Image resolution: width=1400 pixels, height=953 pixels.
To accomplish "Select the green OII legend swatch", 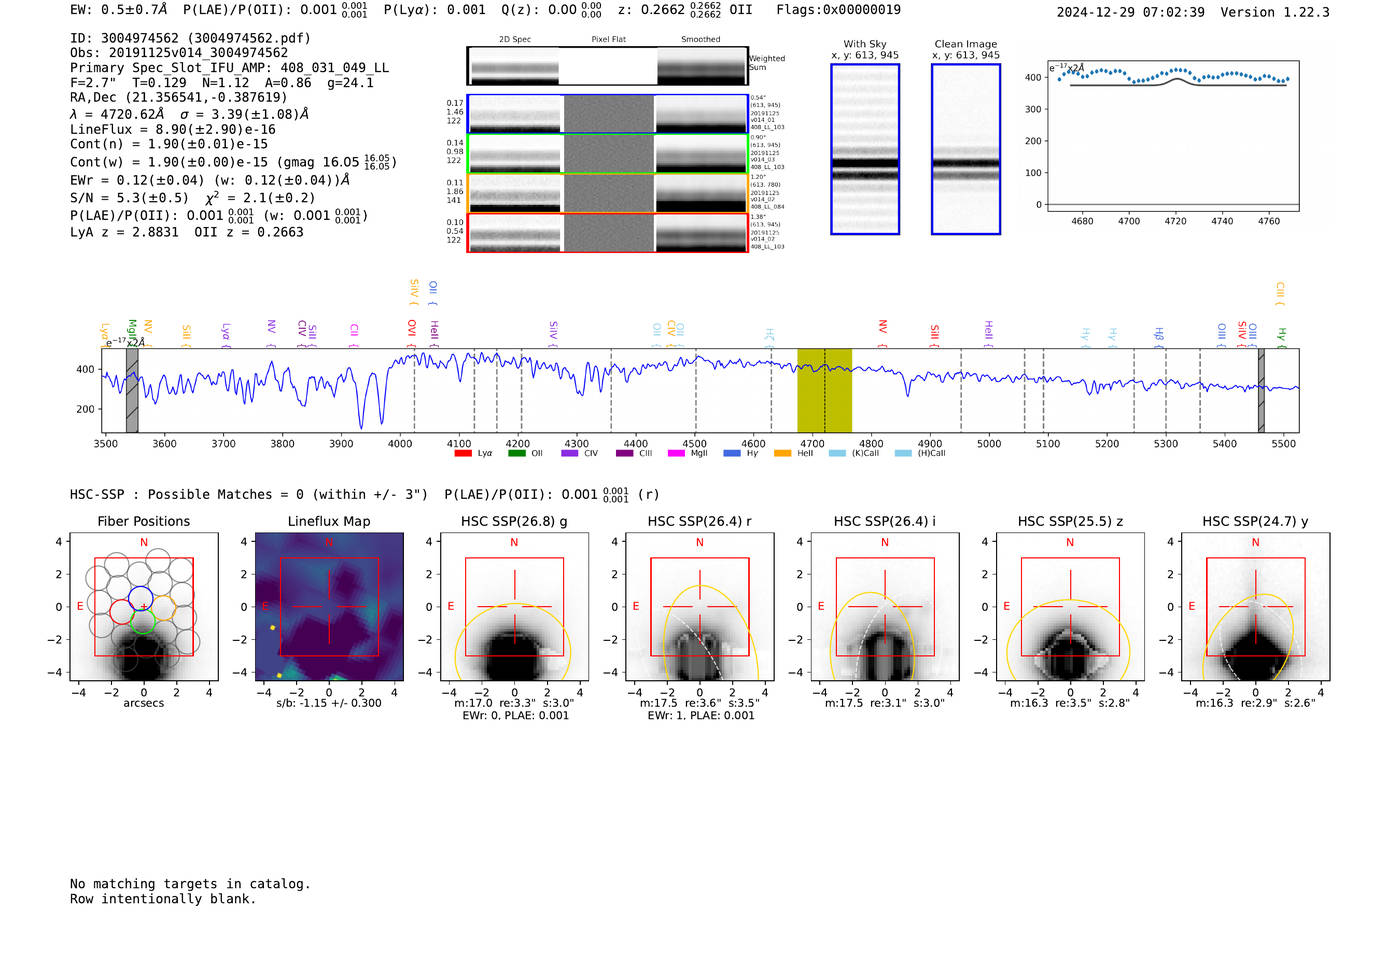I will pyautogui.click(x=516, y=454).
